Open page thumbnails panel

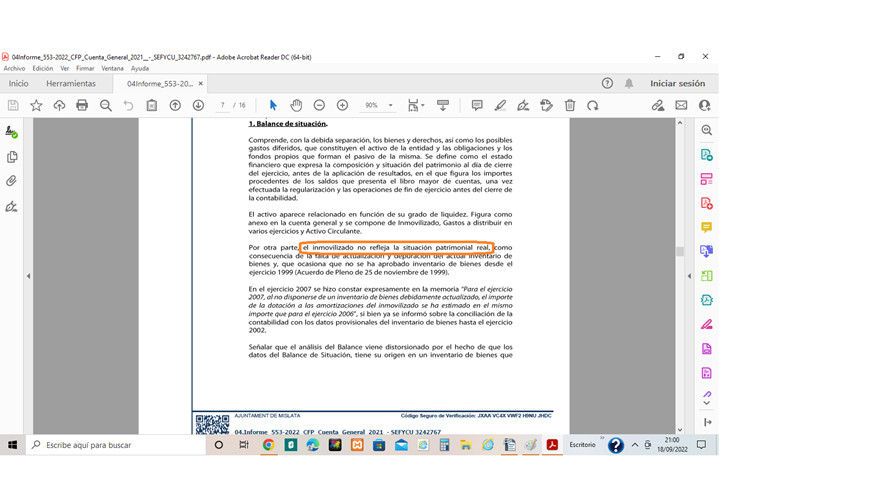point(12,157)
